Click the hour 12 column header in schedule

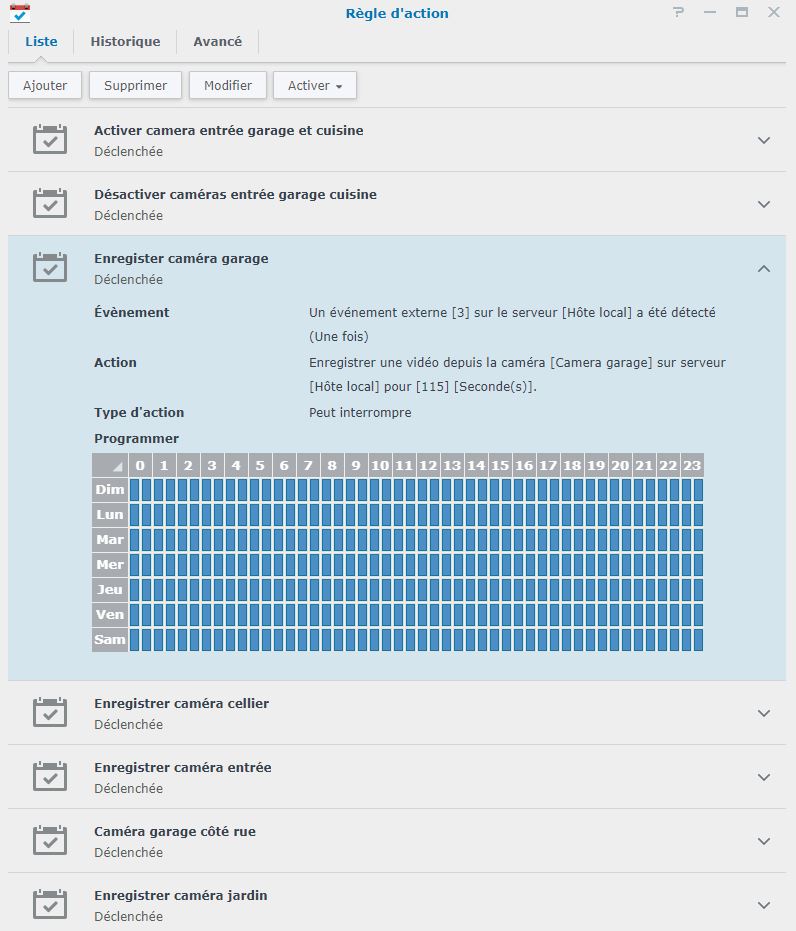coord(428,465)
